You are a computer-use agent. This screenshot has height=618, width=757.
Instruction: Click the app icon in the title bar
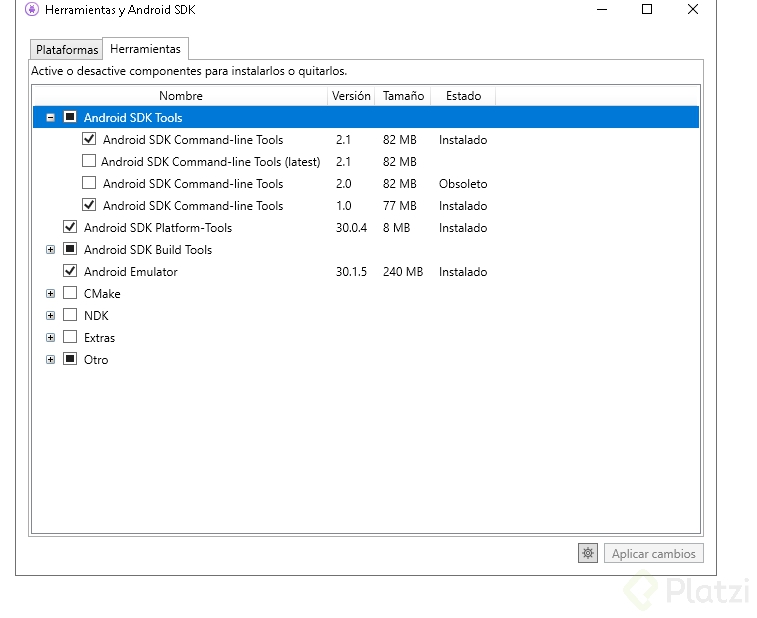[x=32, y=9]
